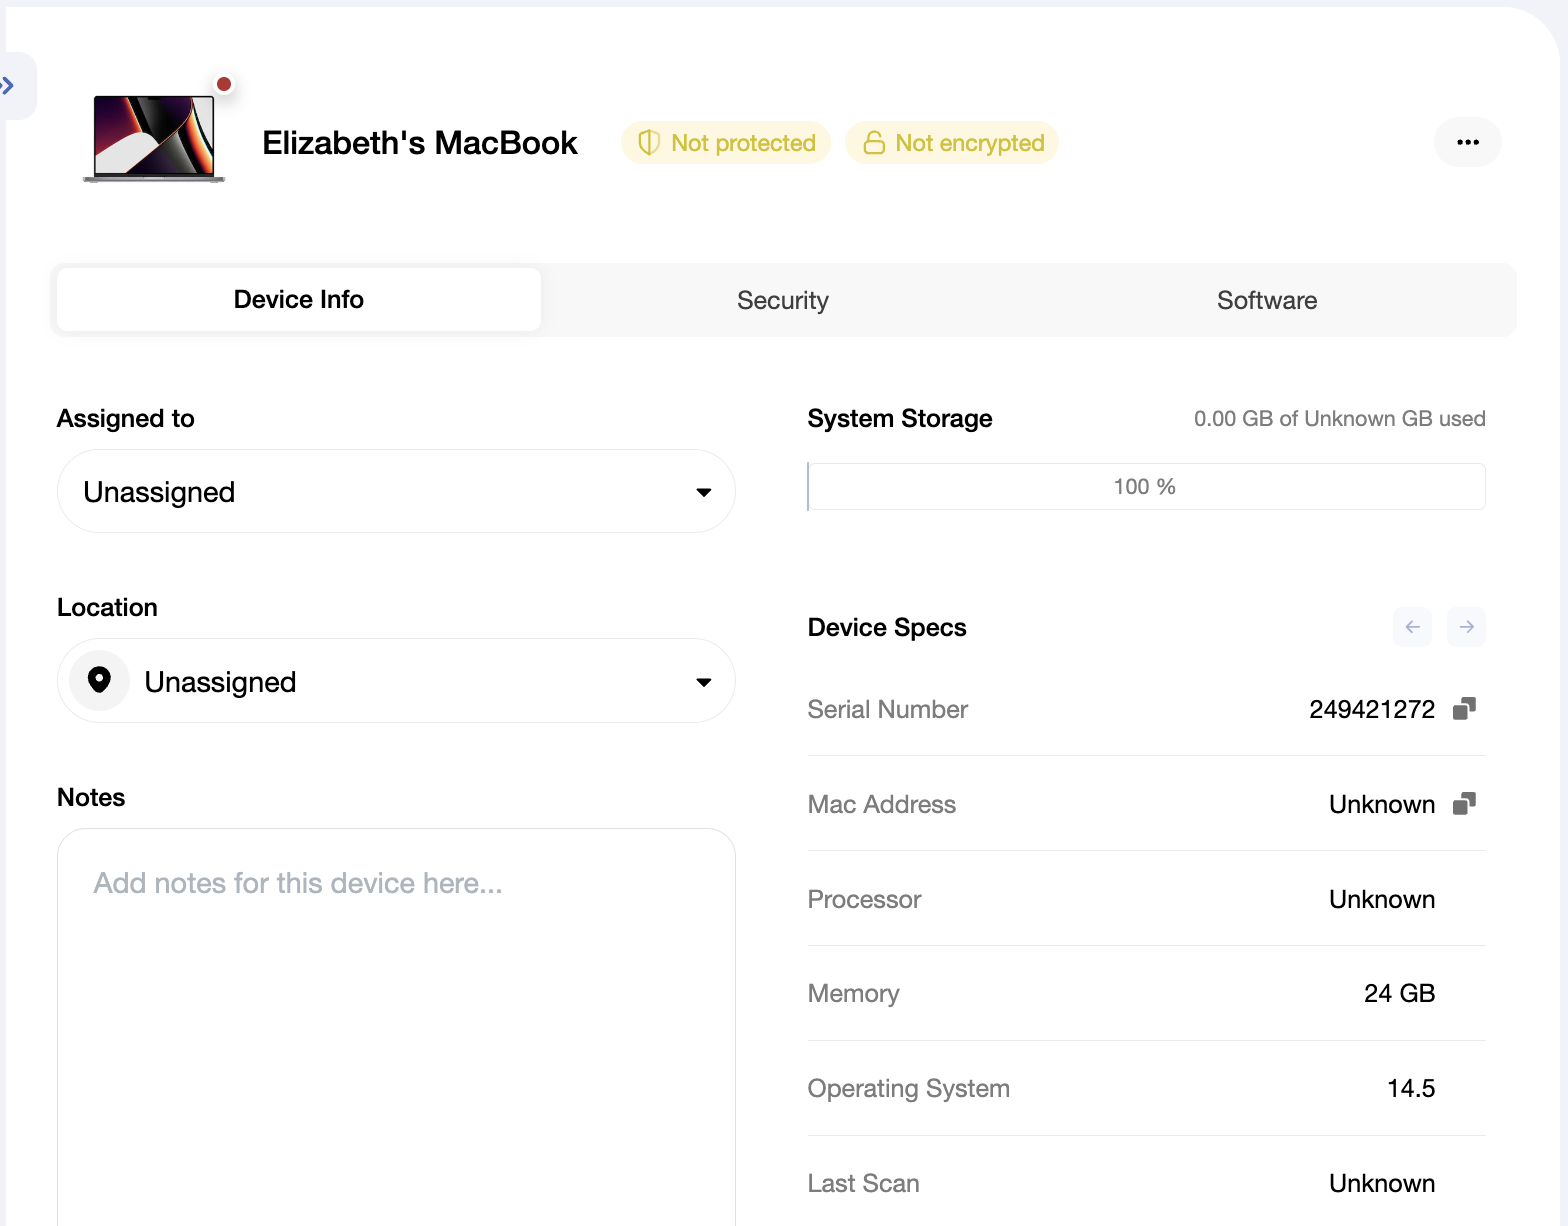Click the Not protected status badge
Image resolution: width=1568 pixels, height=1226 pixels.
tap(726, 143)
